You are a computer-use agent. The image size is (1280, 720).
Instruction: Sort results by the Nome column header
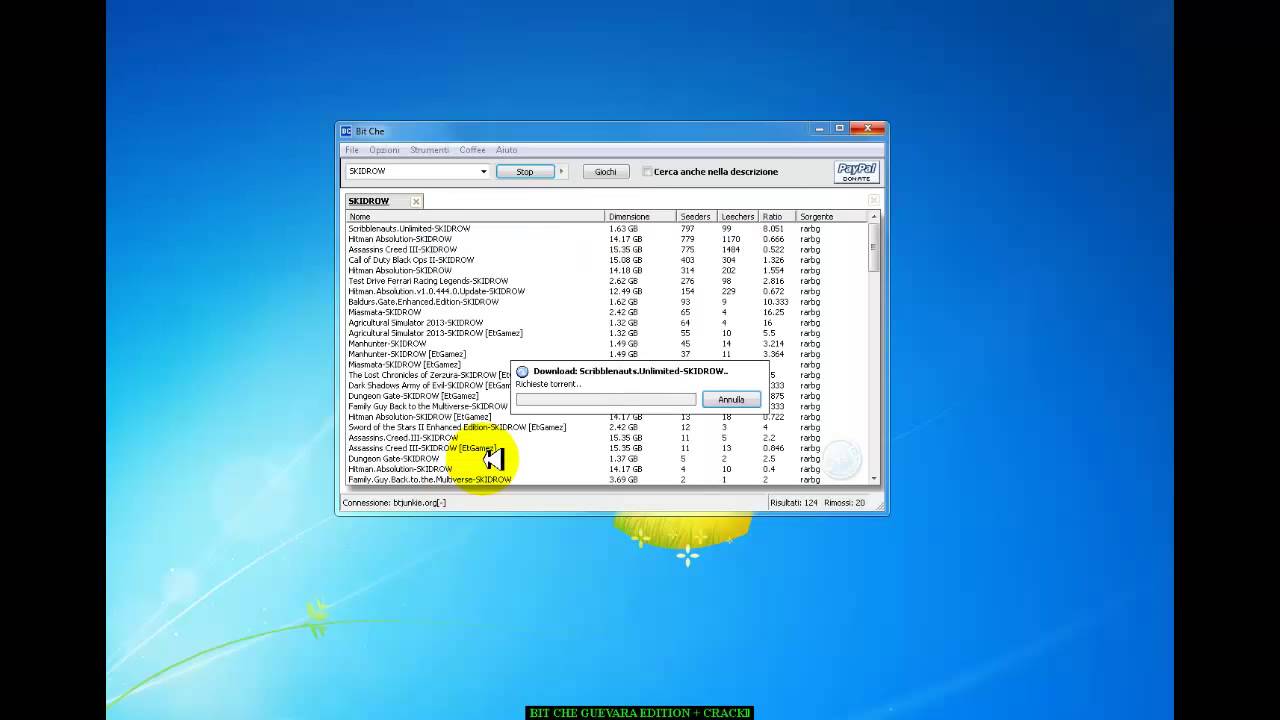pos(476,216)
